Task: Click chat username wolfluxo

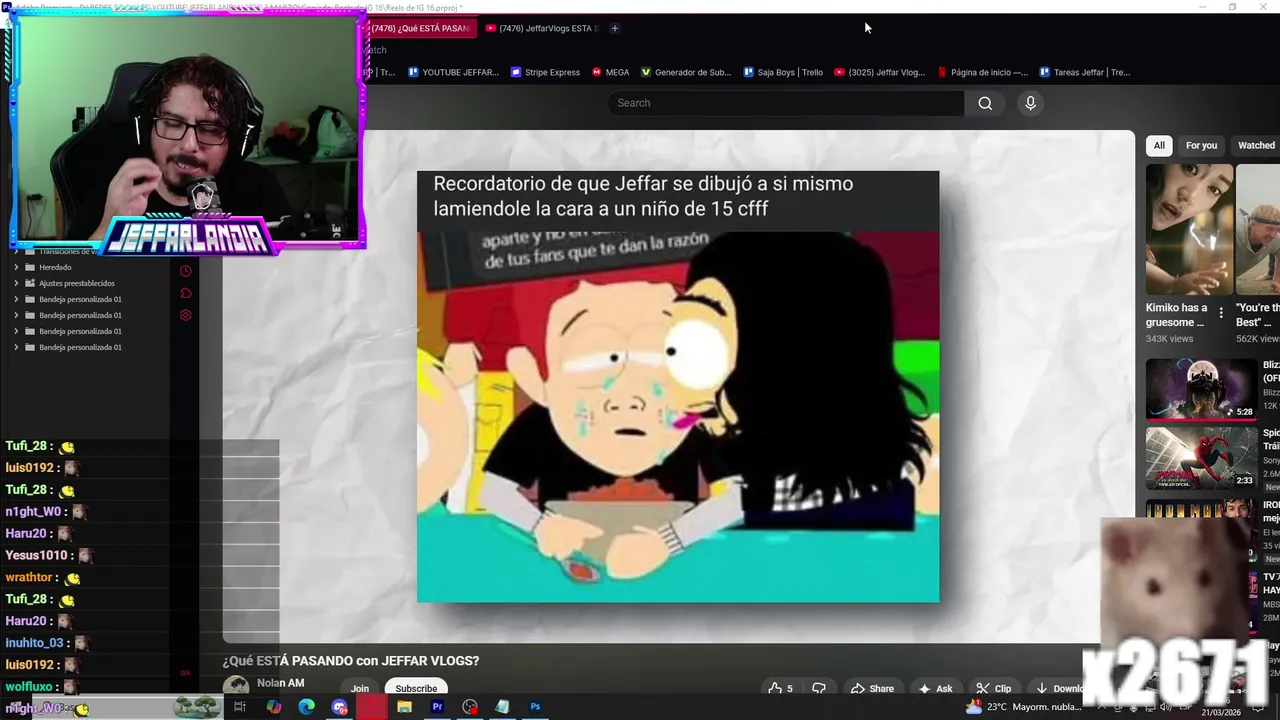Action: (x=28, y=687)
